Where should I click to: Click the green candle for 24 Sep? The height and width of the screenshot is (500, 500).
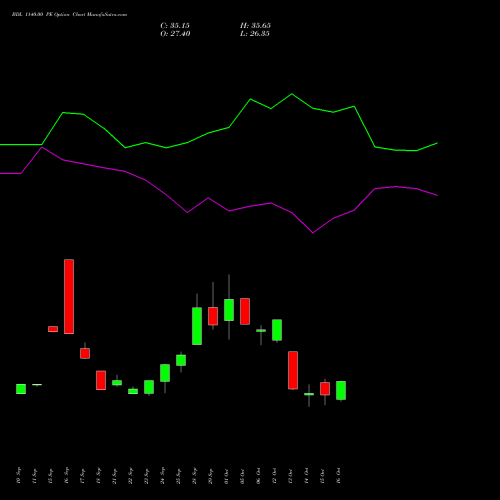coord(165,373)
